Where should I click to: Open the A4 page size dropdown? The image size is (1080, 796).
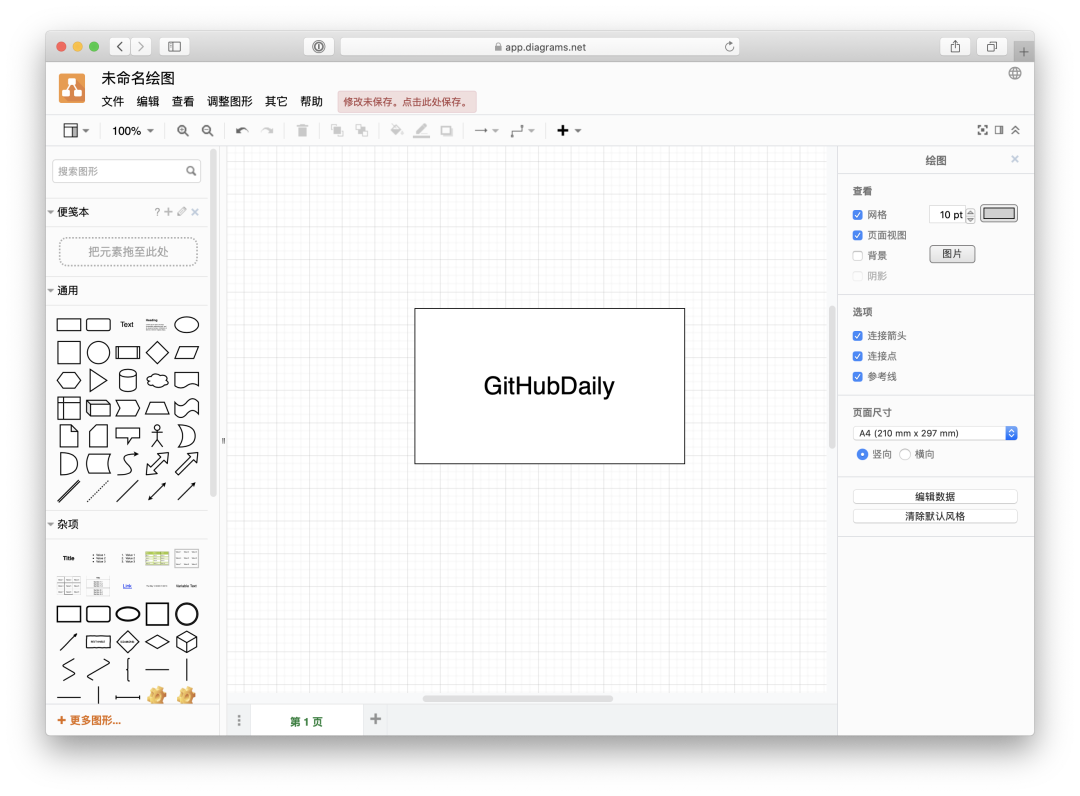tap(935, 433)
